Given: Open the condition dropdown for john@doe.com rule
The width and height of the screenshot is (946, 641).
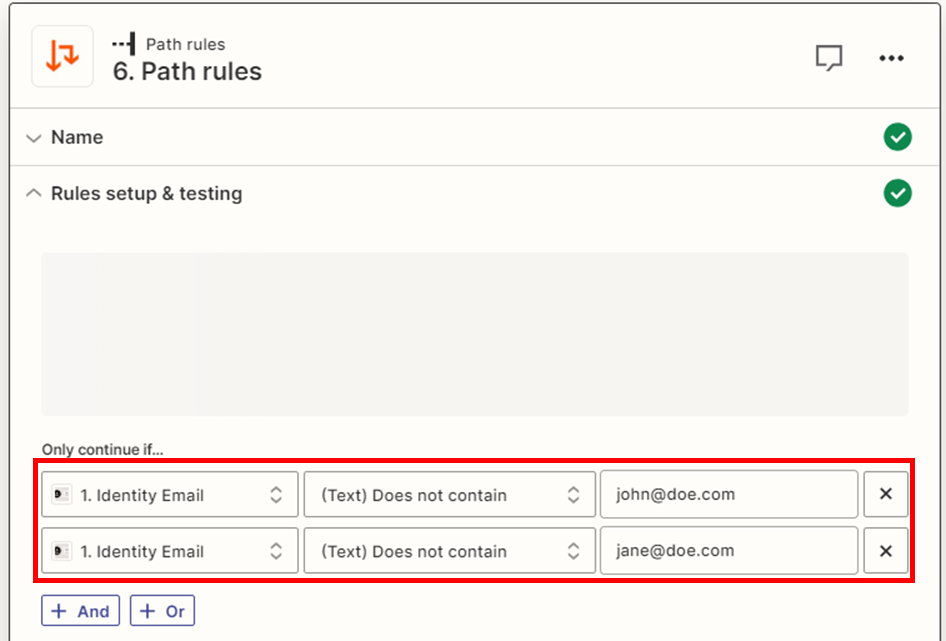Looking at the screenshot, I should [x=449, y=495].
